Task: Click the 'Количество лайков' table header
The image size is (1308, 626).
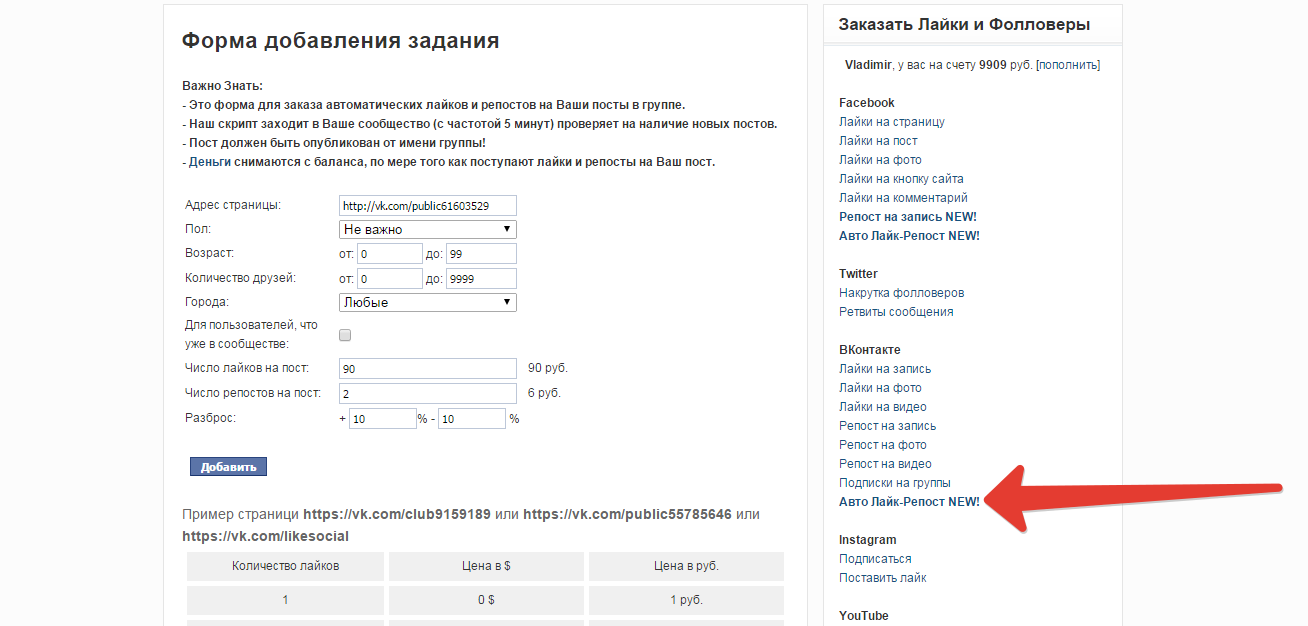Action: 285,566
